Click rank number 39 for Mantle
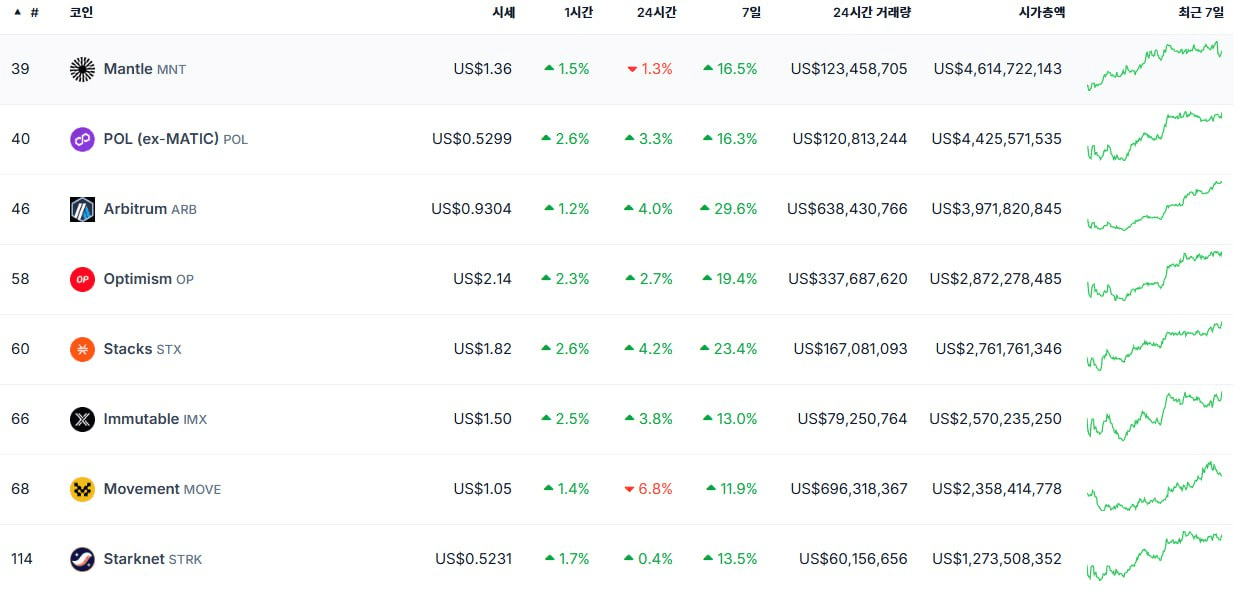This screenshot has height=592, width=1236. [x=20, y=69]
